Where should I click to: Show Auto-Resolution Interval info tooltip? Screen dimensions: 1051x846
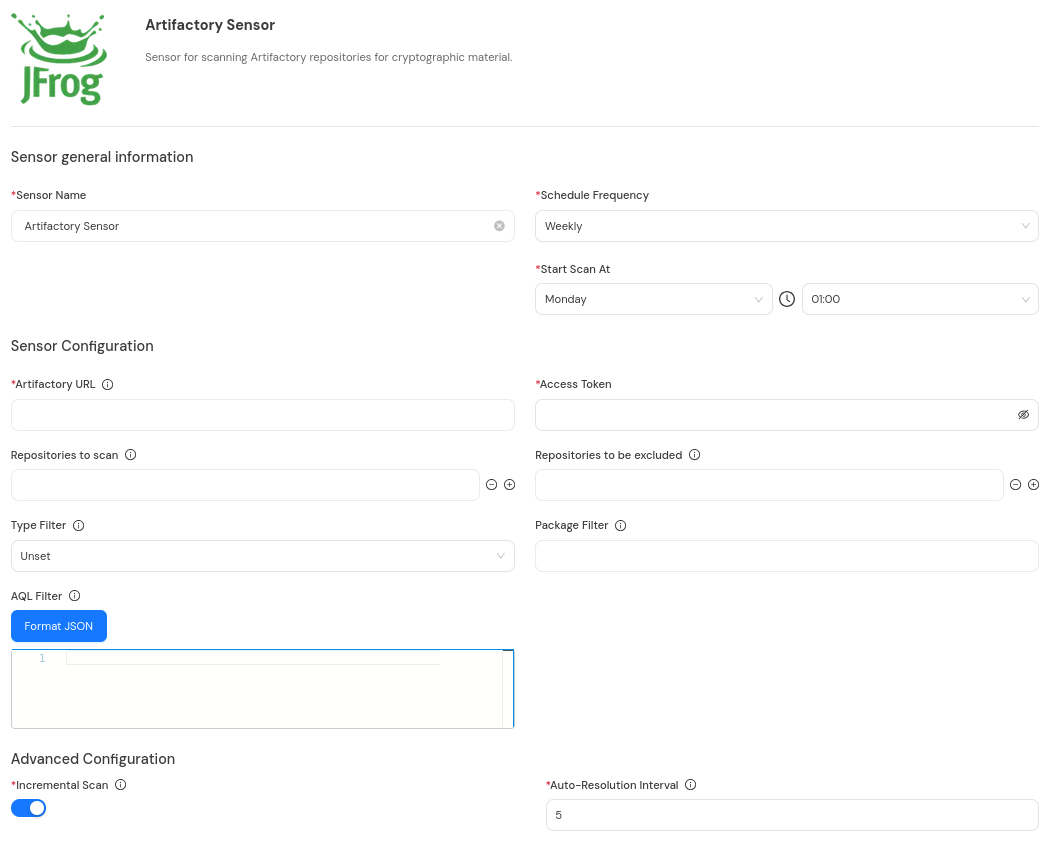(x=690, y=784)
